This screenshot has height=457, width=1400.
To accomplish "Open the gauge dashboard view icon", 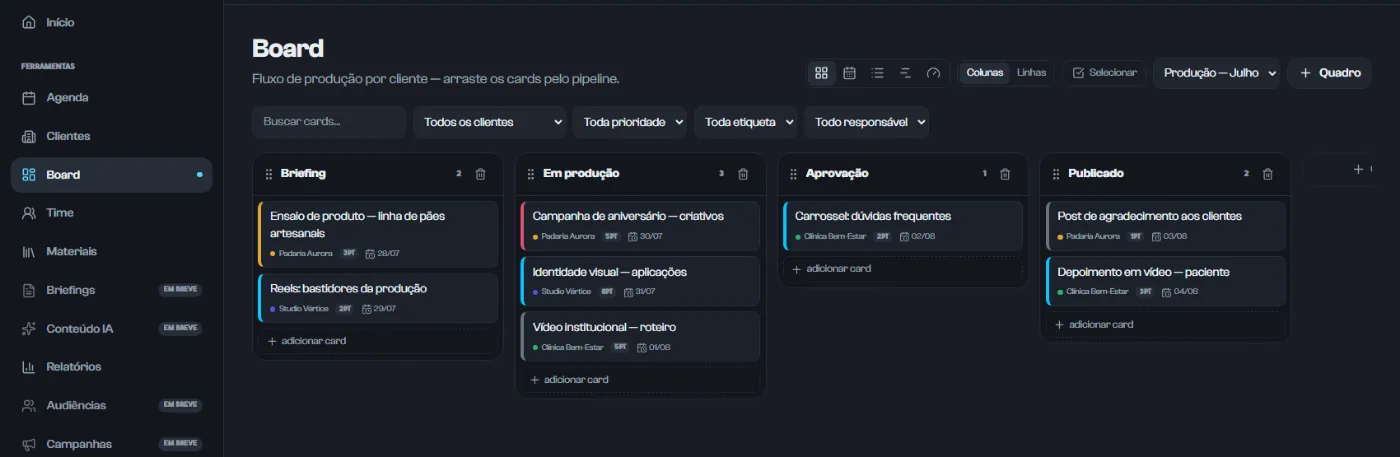I will pyautogui.click(x=934, y=73).
